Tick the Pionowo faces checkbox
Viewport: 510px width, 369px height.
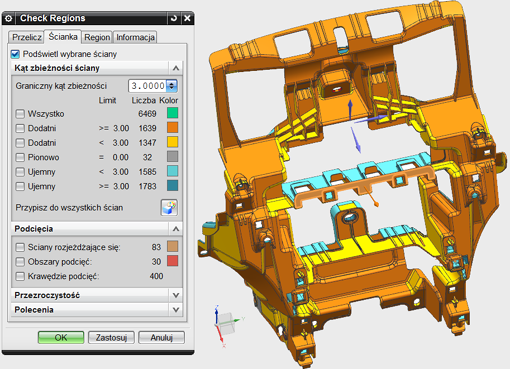[20, 157]
